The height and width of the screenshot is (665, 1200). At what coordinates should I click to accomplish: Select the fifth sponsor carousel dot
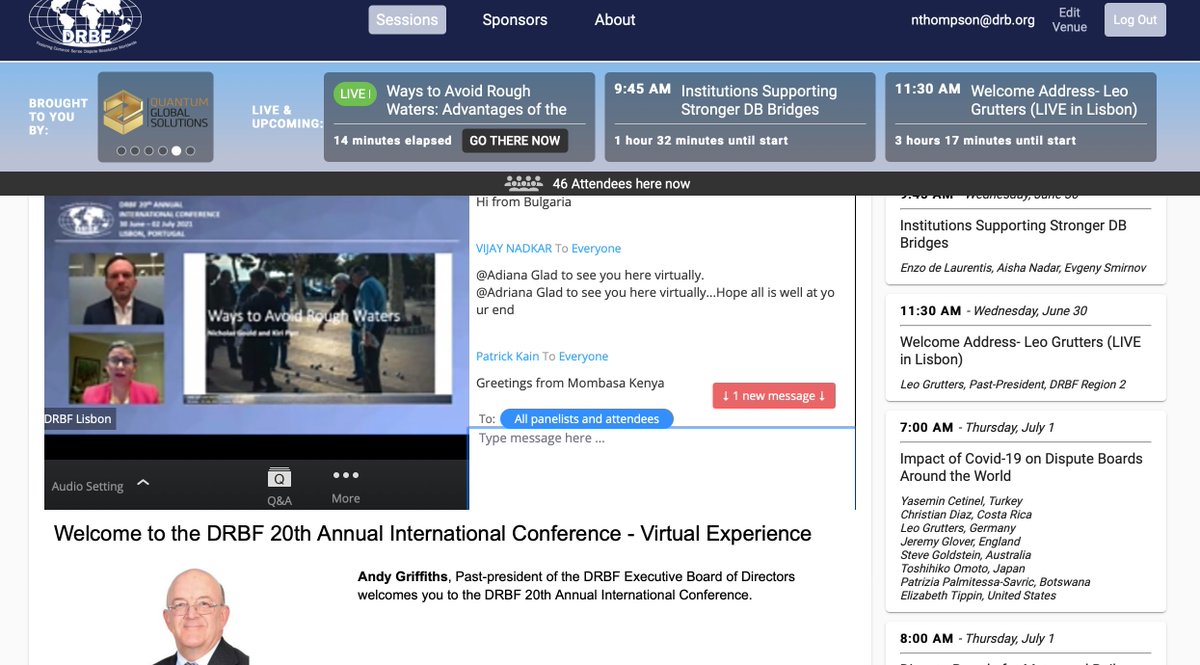(x=176, y=151)
